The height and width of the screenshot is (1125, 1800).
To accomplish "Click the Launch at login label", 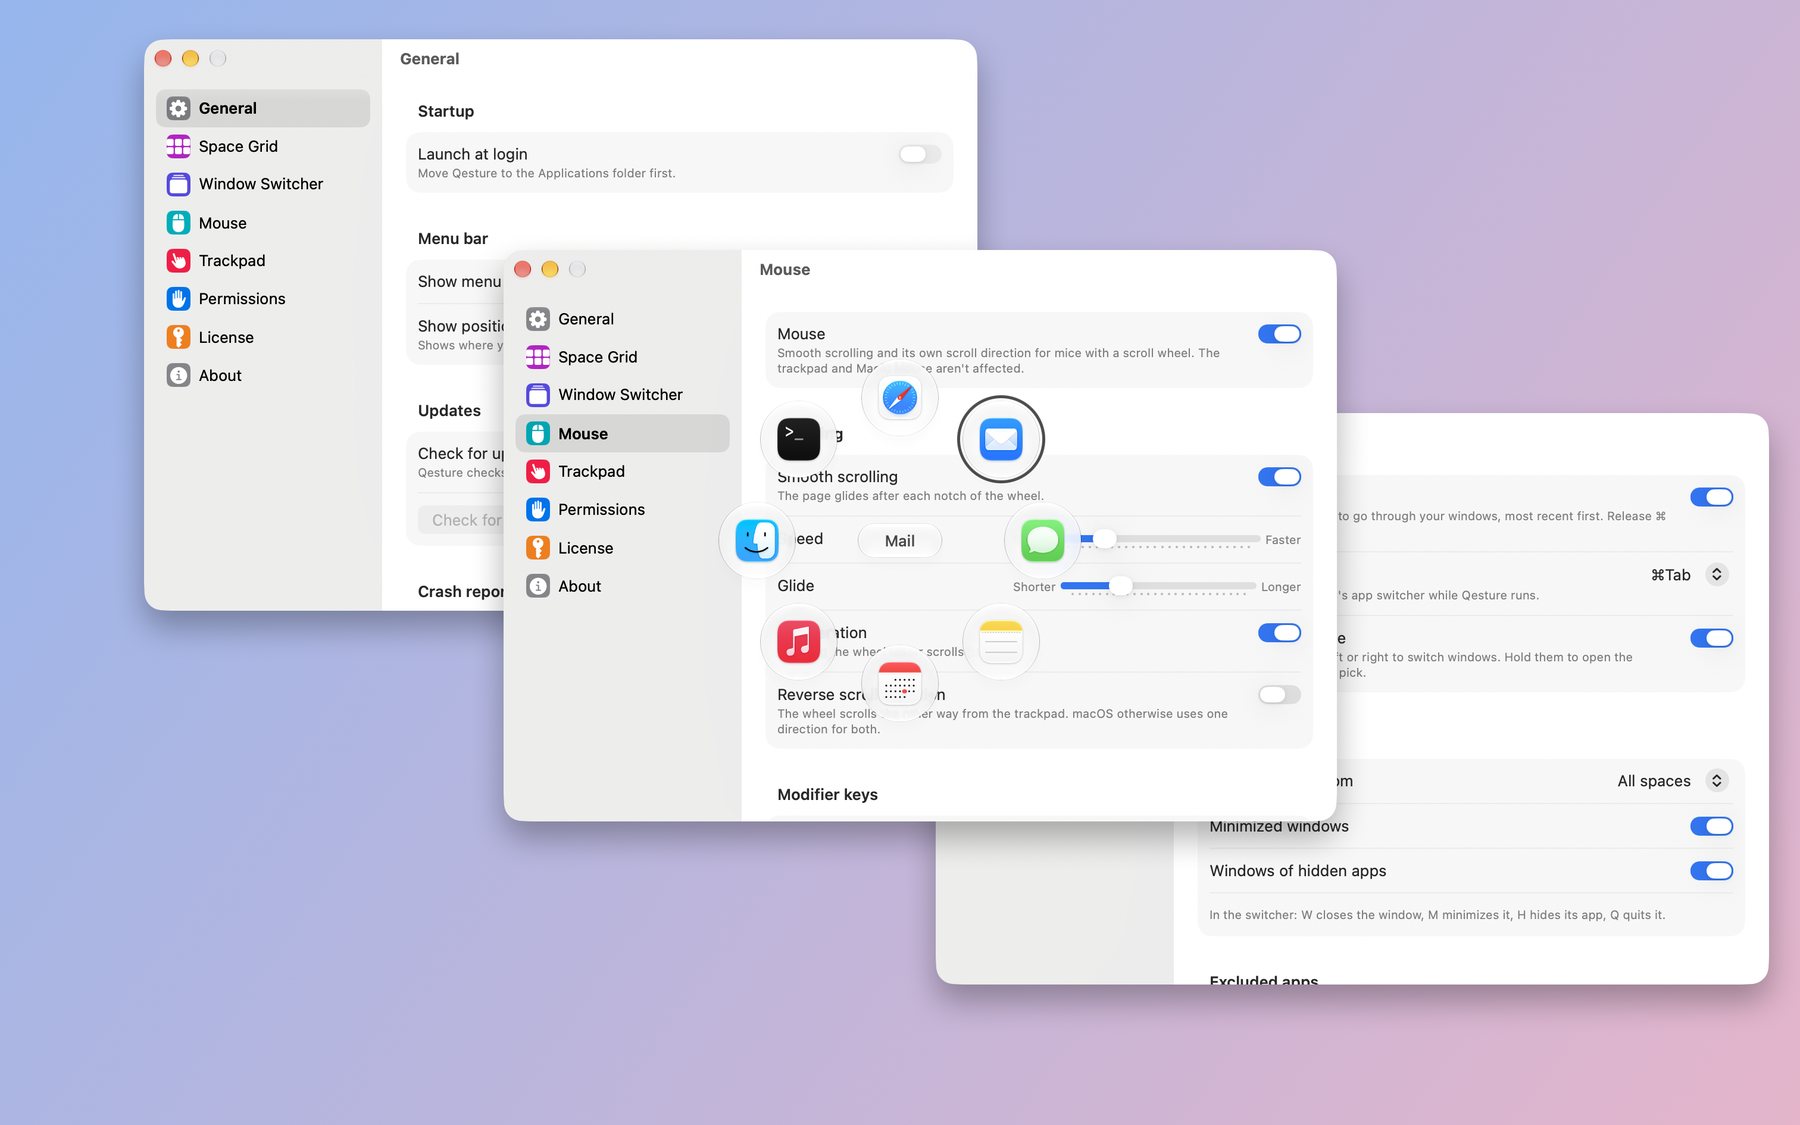I will (x=472, y=154).
